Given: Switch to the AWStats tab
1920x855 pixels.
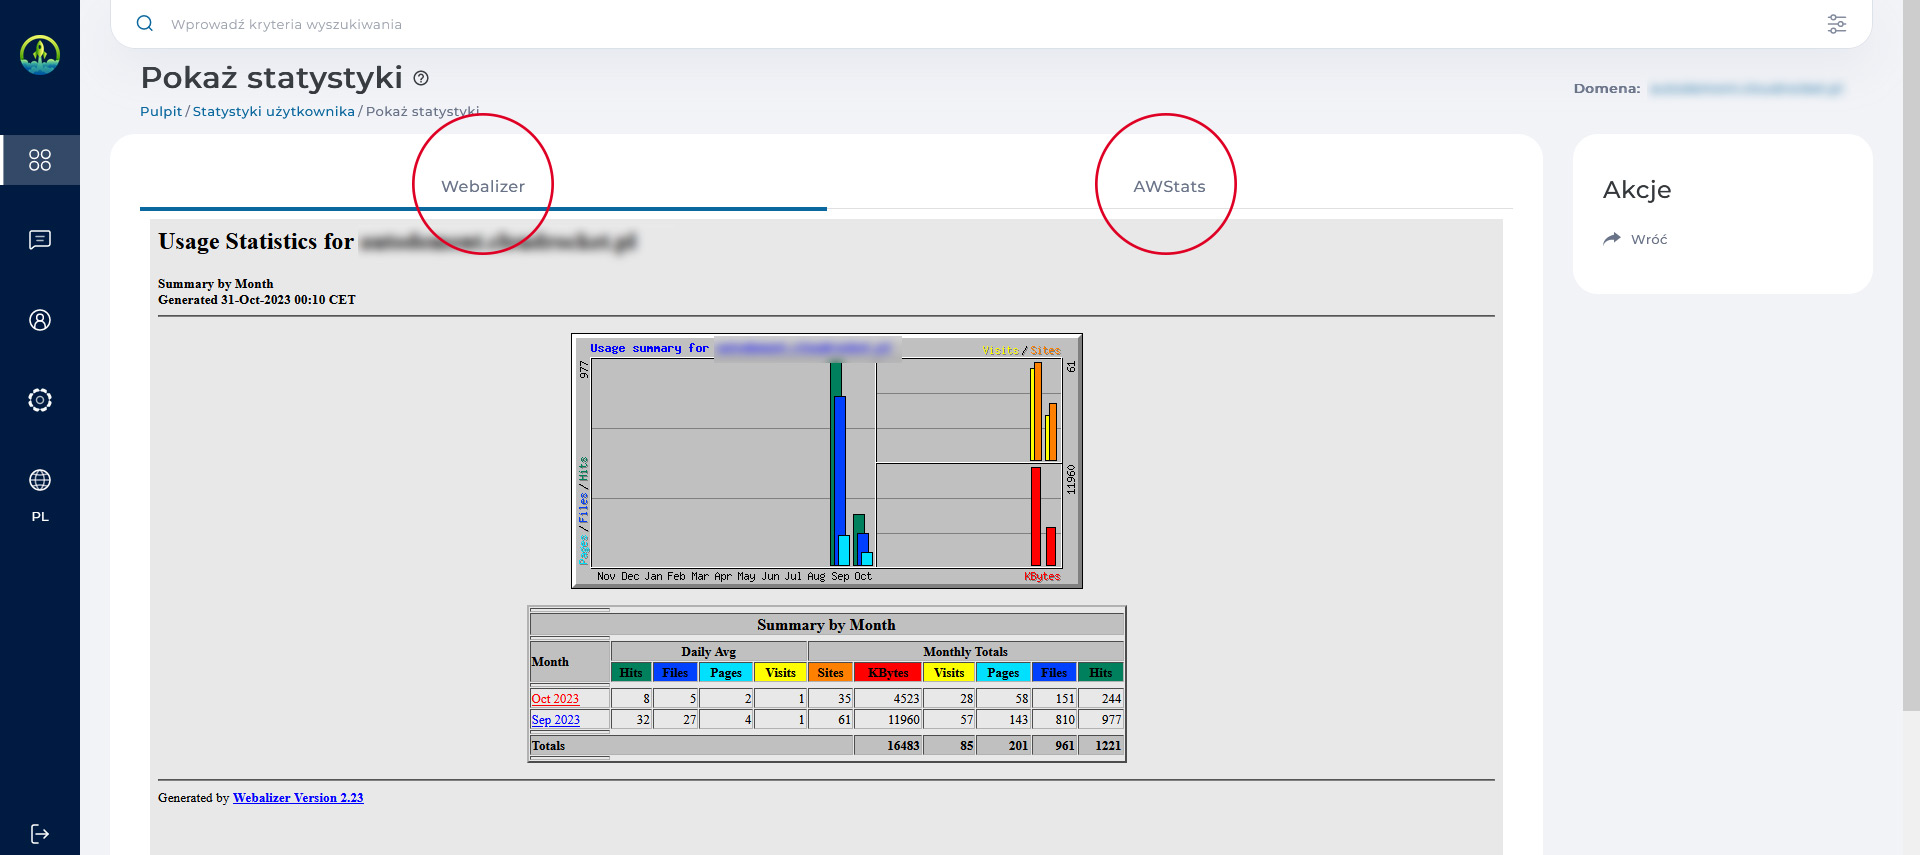Looking at the screenshot, I should pos(1169,186).
